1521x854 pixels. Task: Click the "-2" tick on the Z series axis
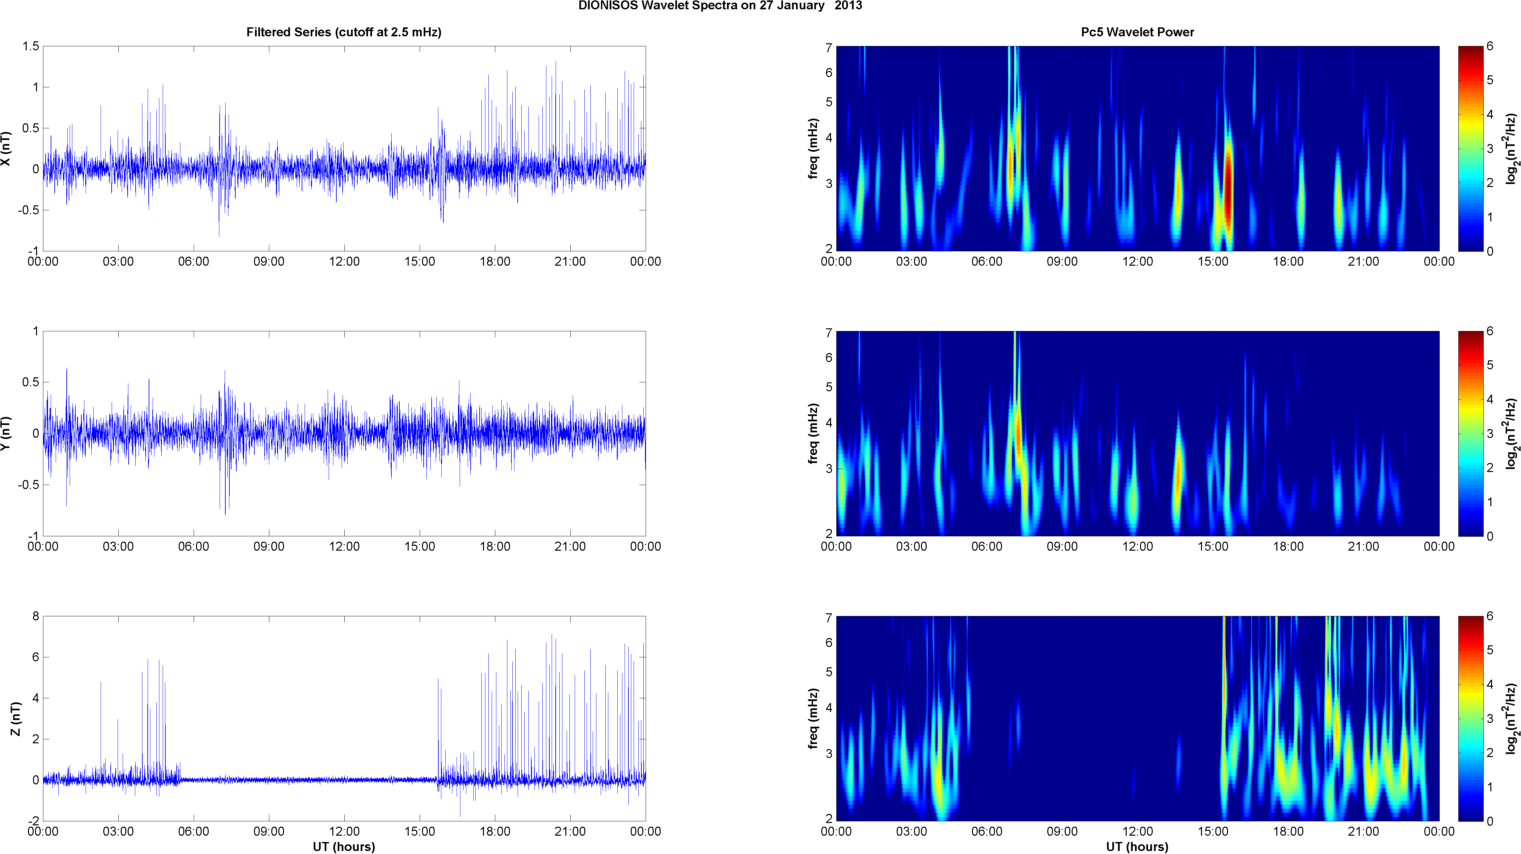point(33,821)
